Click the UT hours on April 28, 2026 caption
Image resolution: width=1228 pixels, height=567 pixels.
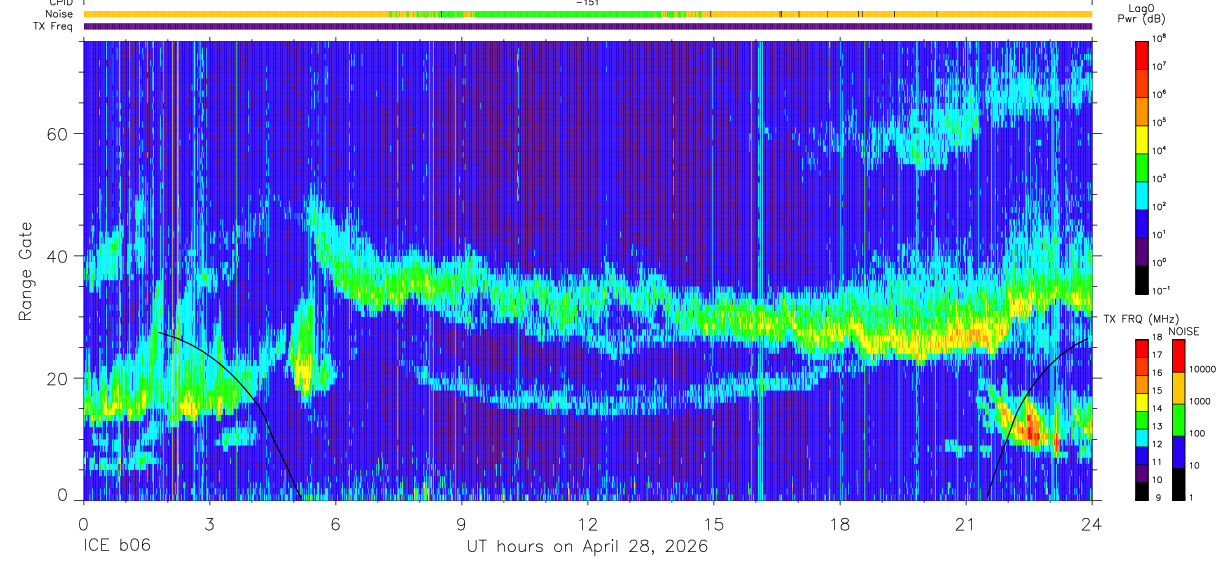(x=587, y=547)
